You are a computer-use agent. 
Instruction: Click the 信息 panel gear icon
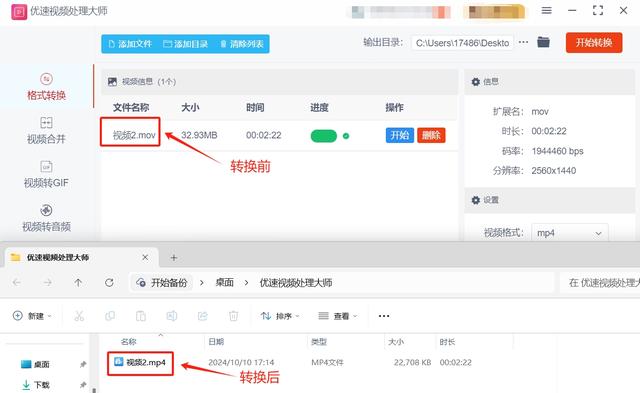tap(476, 82)
